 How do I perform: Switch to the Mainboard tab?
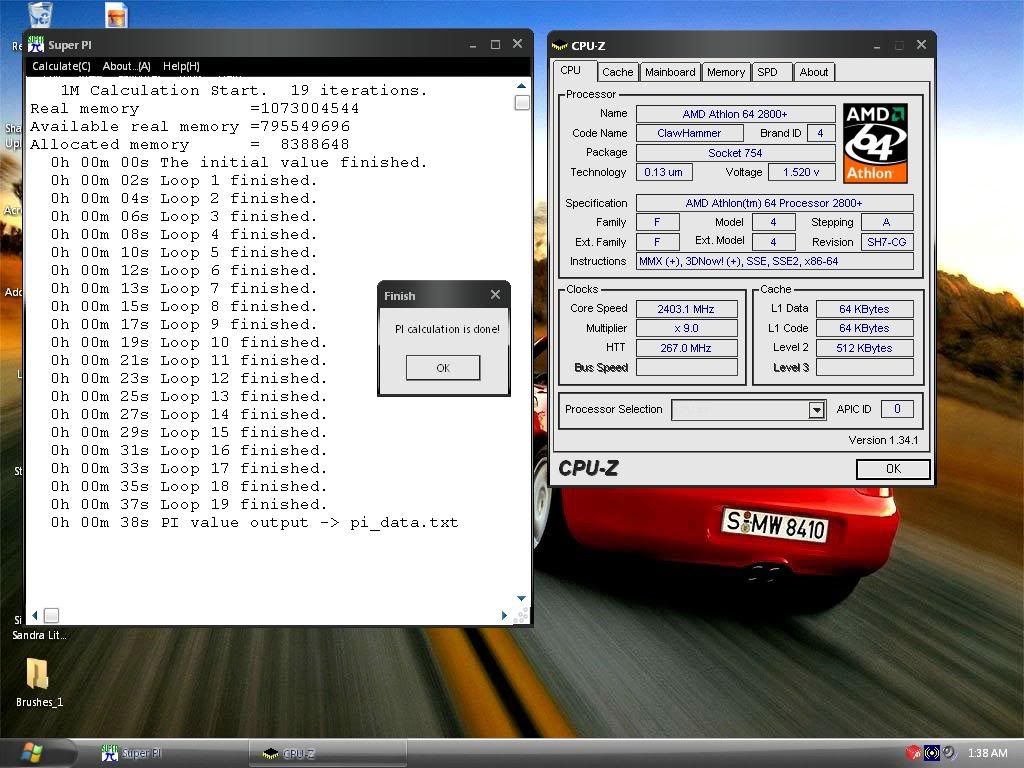pyautogui.click(x=670, y=72)
